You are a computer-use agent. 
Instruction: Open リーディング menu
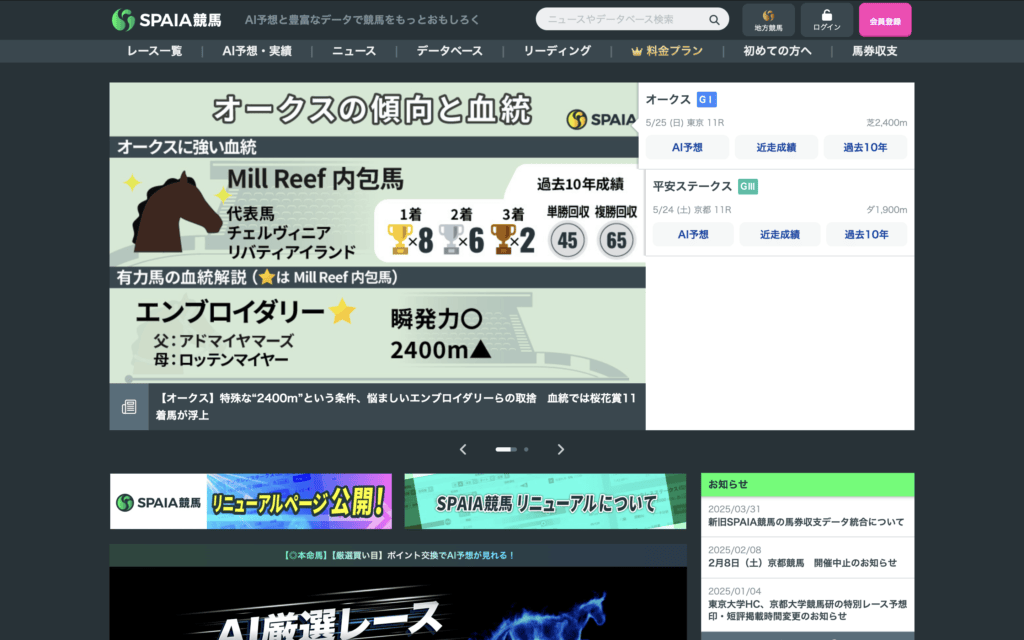557,51
